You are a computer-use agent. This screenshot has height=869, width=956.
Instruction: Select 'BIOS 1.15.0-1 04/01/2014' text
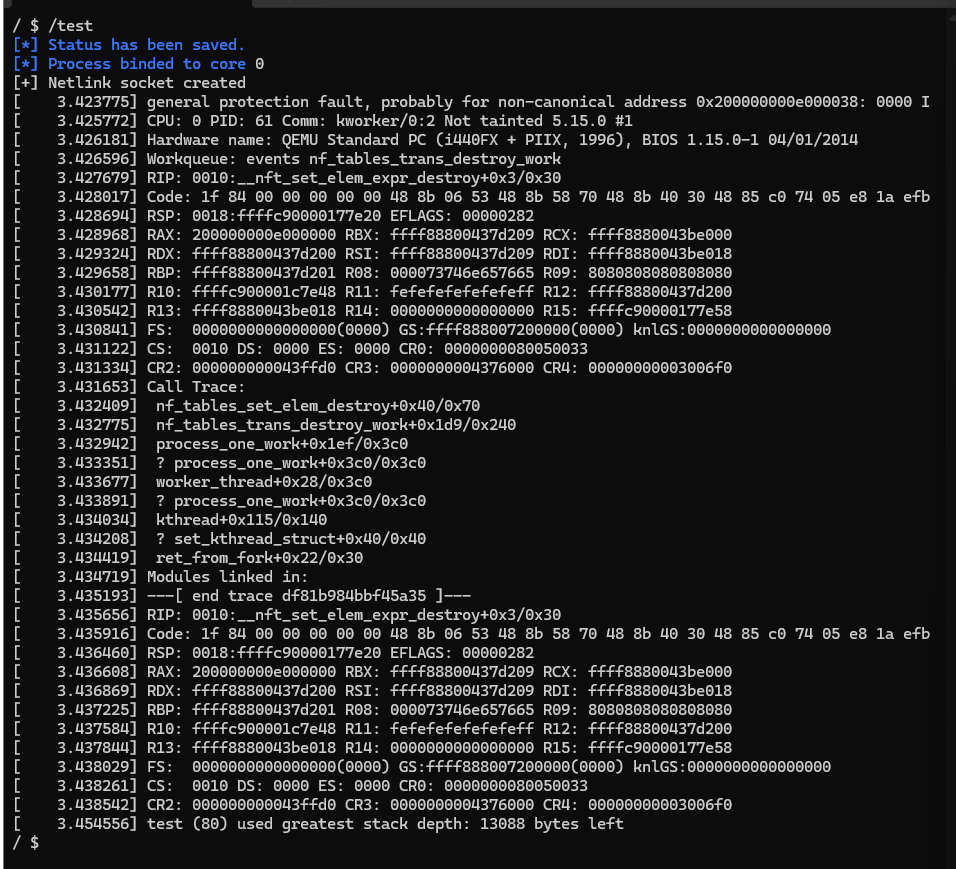750,140
